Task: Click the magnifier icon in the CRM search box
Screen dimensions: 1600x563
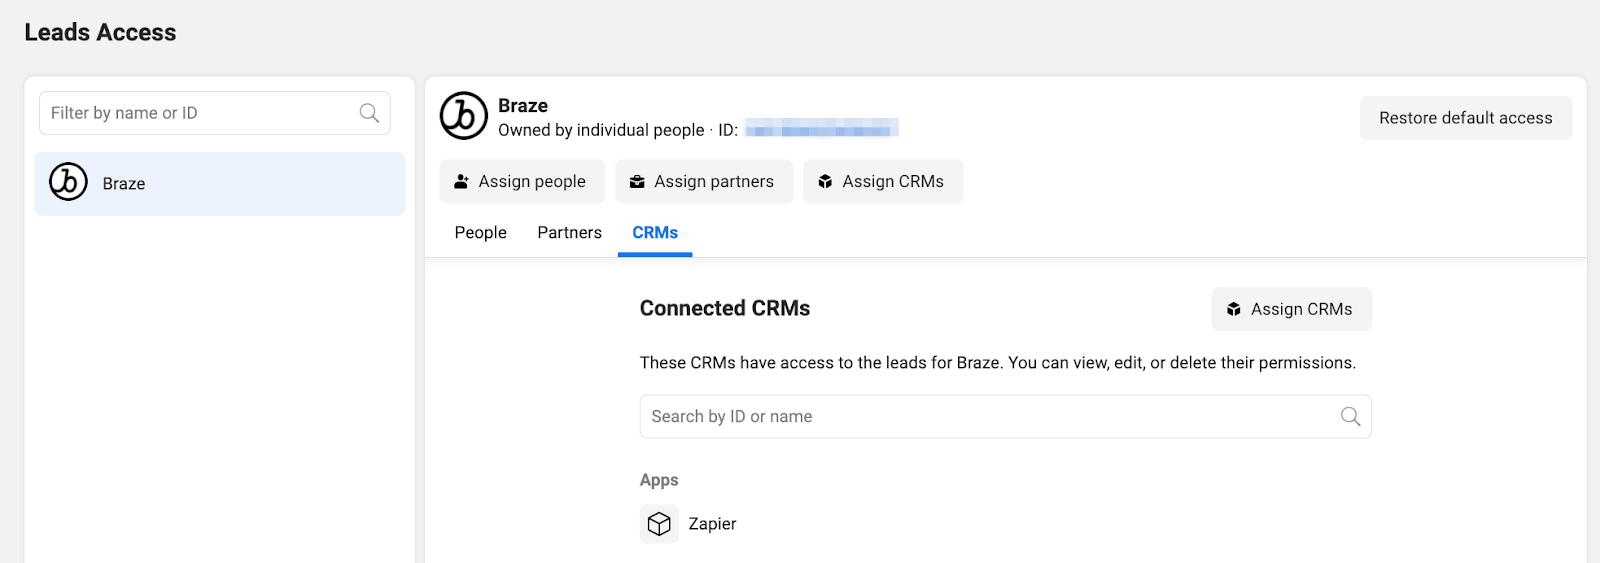Action: coord(1350,416)
